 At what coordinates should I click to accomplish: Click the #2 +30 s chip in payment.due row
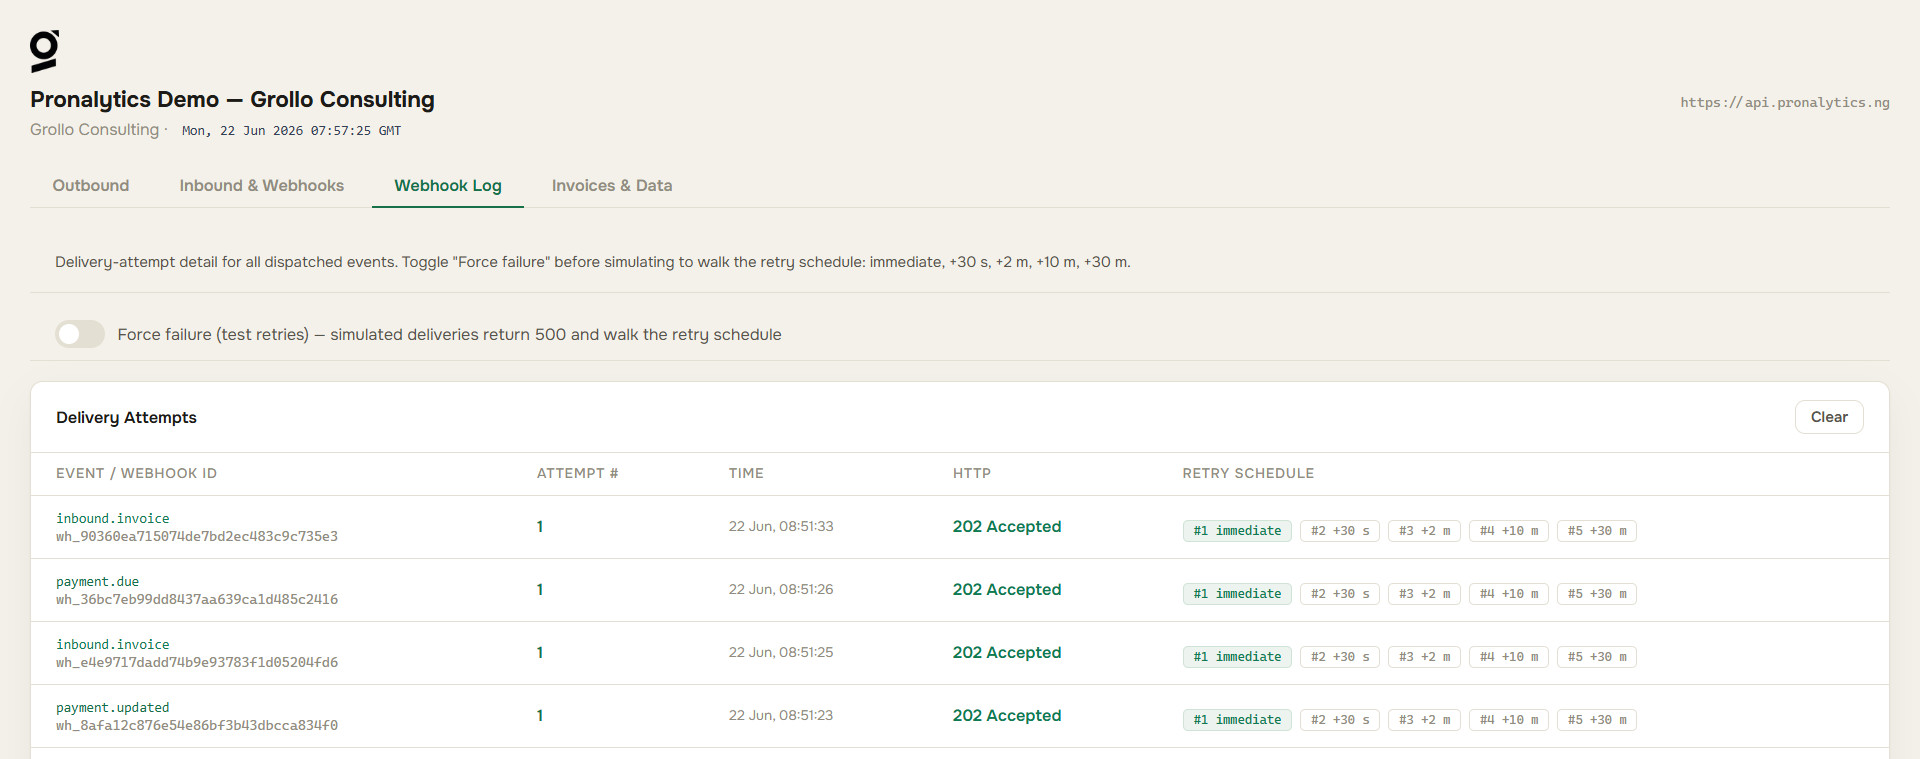pos(1340,594)
